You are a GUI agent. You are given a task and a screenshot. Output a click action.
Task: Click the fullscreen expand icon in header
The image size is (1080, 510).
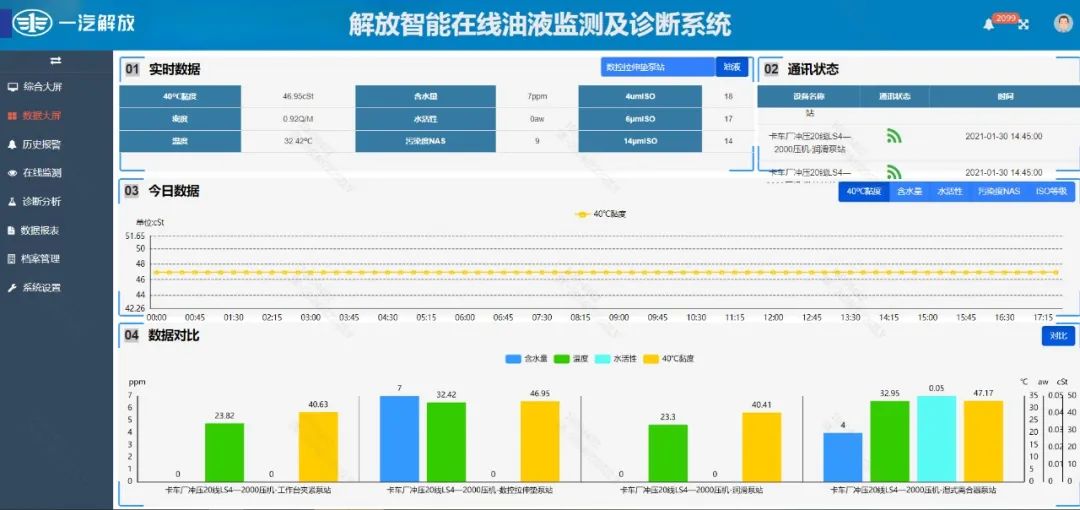1023,25
